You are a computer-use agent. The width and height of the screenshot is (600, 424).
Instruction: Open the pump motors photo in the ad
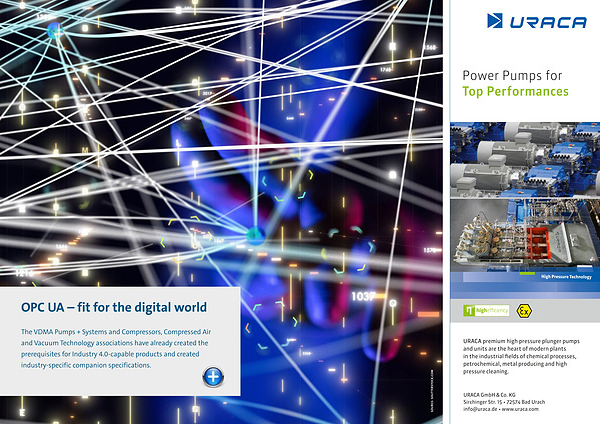pos(525,160)
